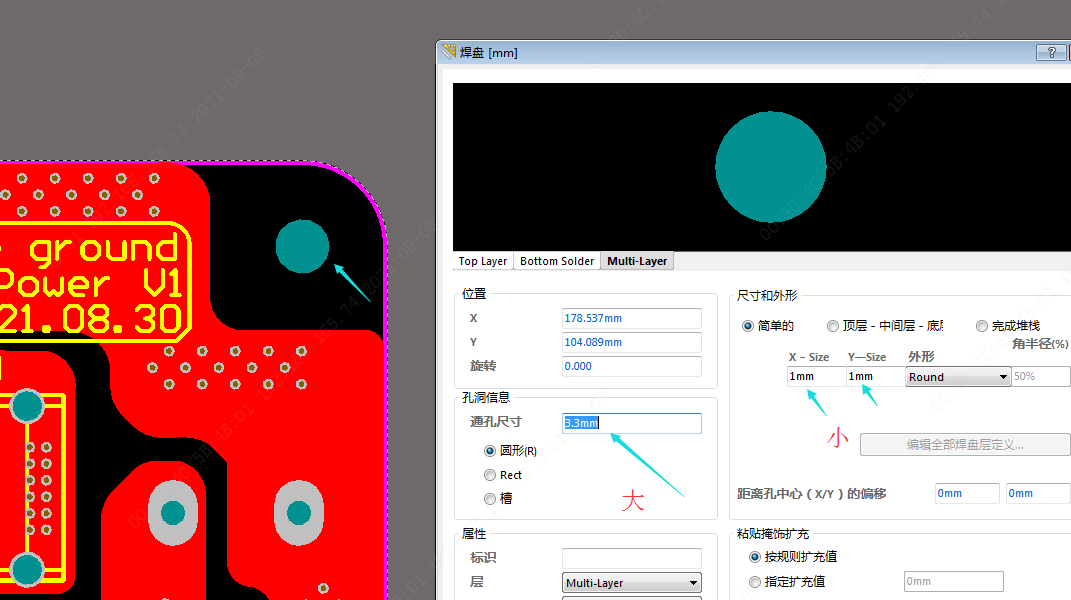The width and height of the screenshot is (1071, 600).
Task: Click the 焊盘 dialog title bar icon
Action: tap(449, 53)
